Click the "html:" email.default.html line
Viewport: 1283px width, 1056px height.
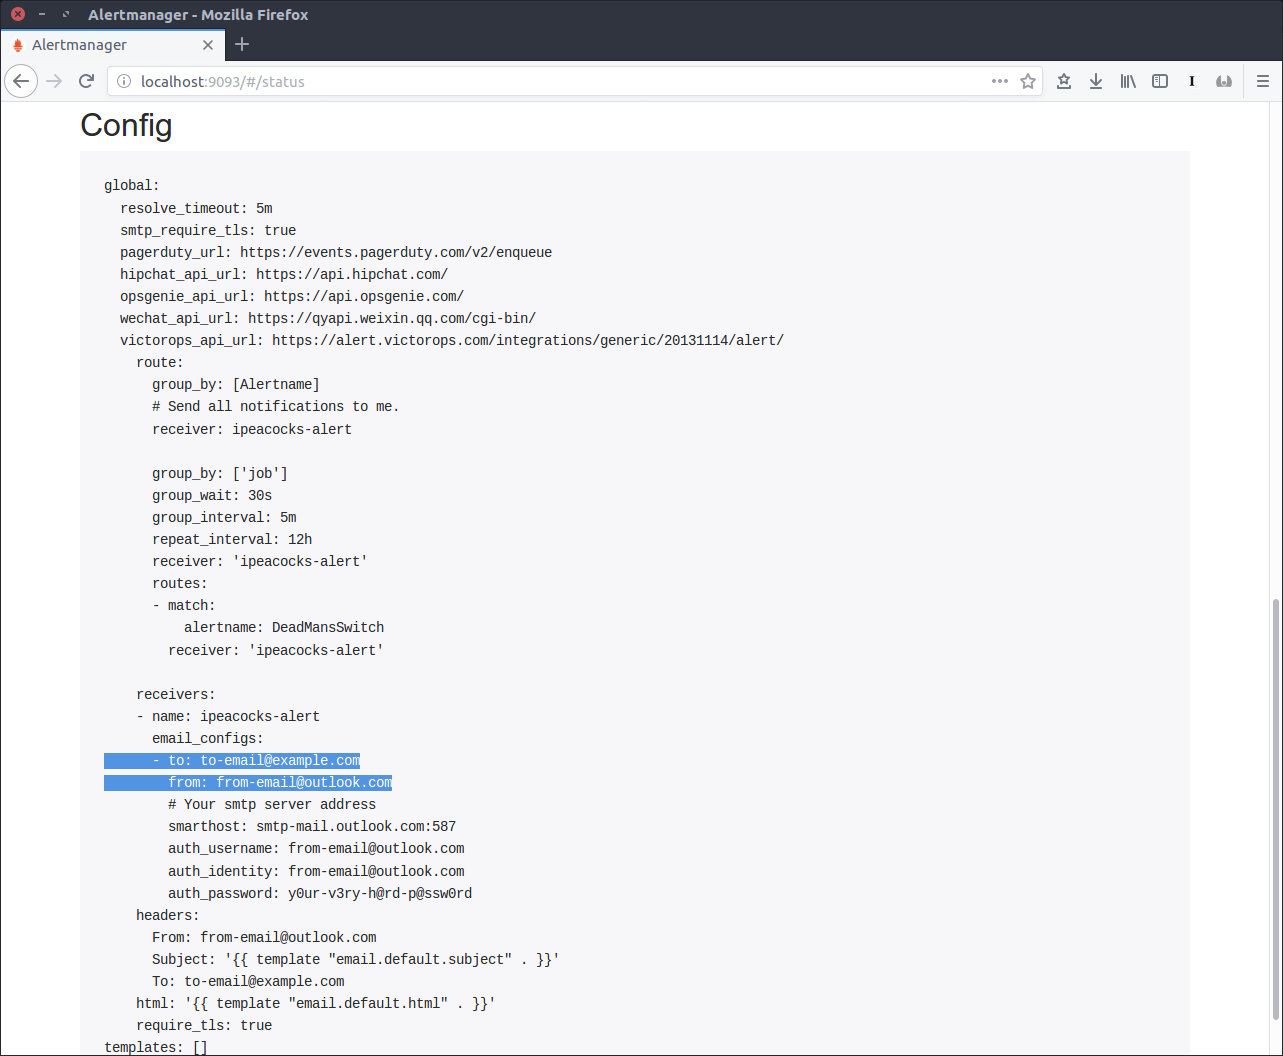click(x=316, y=1003)
